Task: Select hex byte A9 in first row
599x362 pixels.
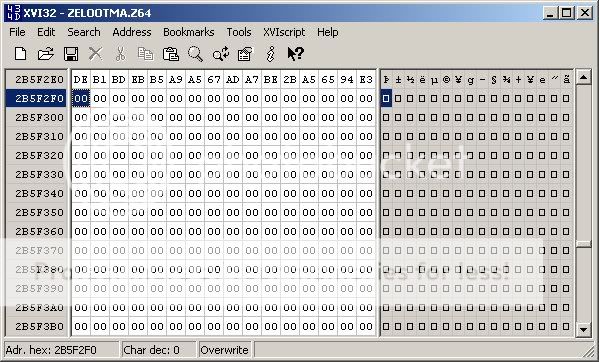Action: click(x=176, y=79)
